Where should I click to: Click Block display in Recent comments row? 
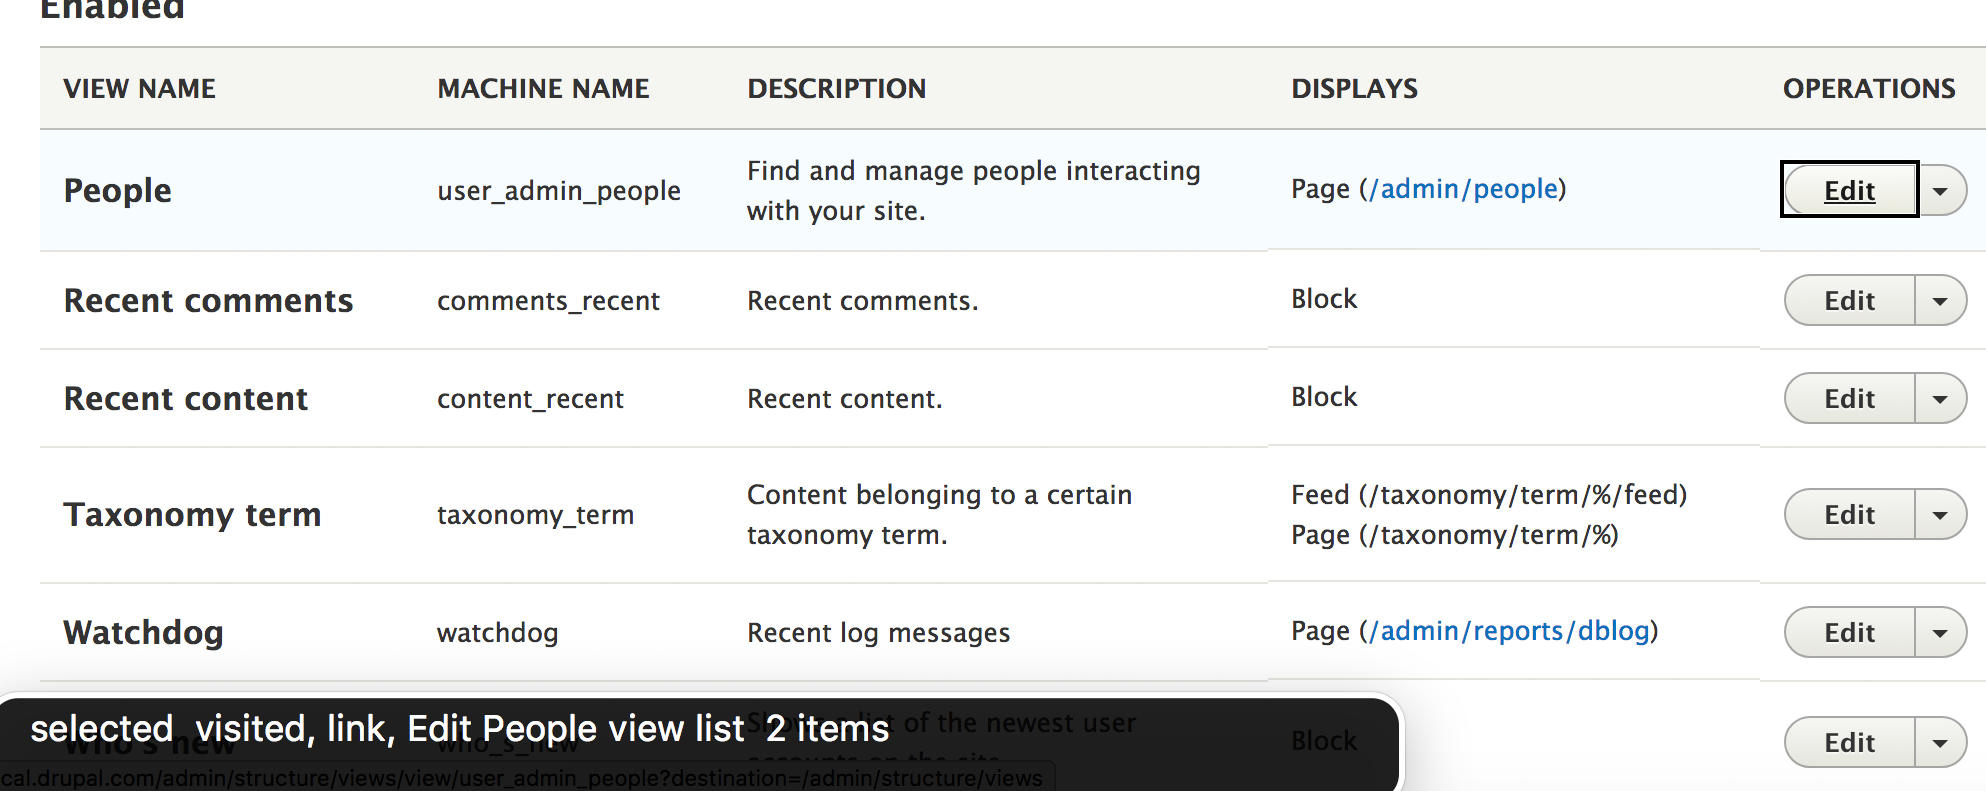tap(1324, 298)
